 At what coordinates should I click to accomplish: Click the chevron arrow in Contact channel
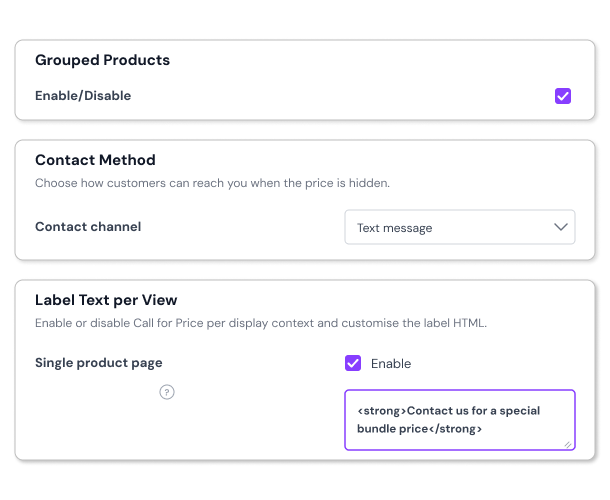pyautogui.click(x=561, y=227)
